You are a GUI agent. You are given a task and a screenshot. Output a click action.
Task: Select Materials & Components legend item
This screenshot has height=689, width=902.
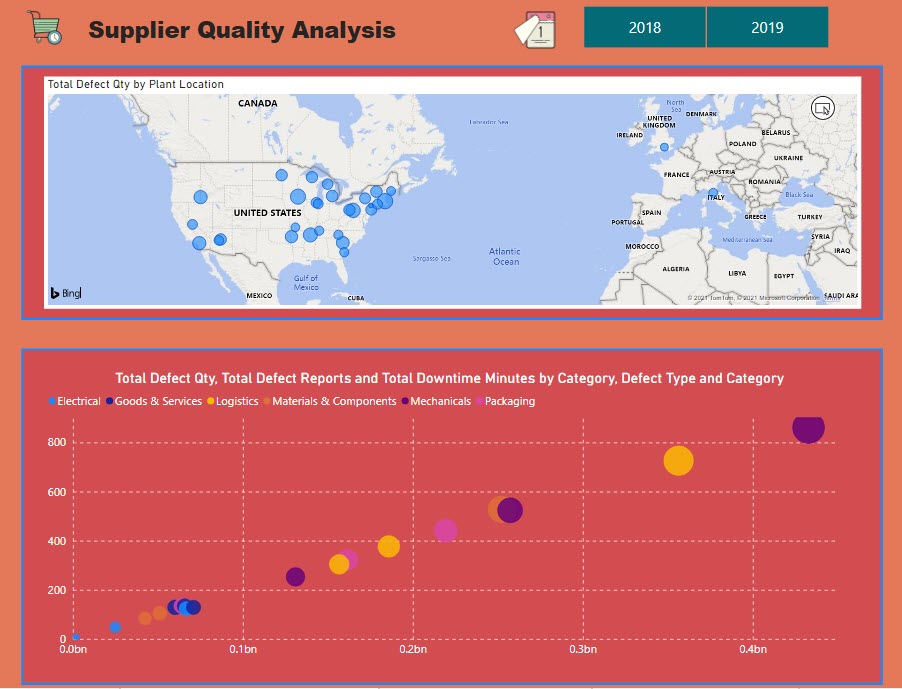click(330, 401)
